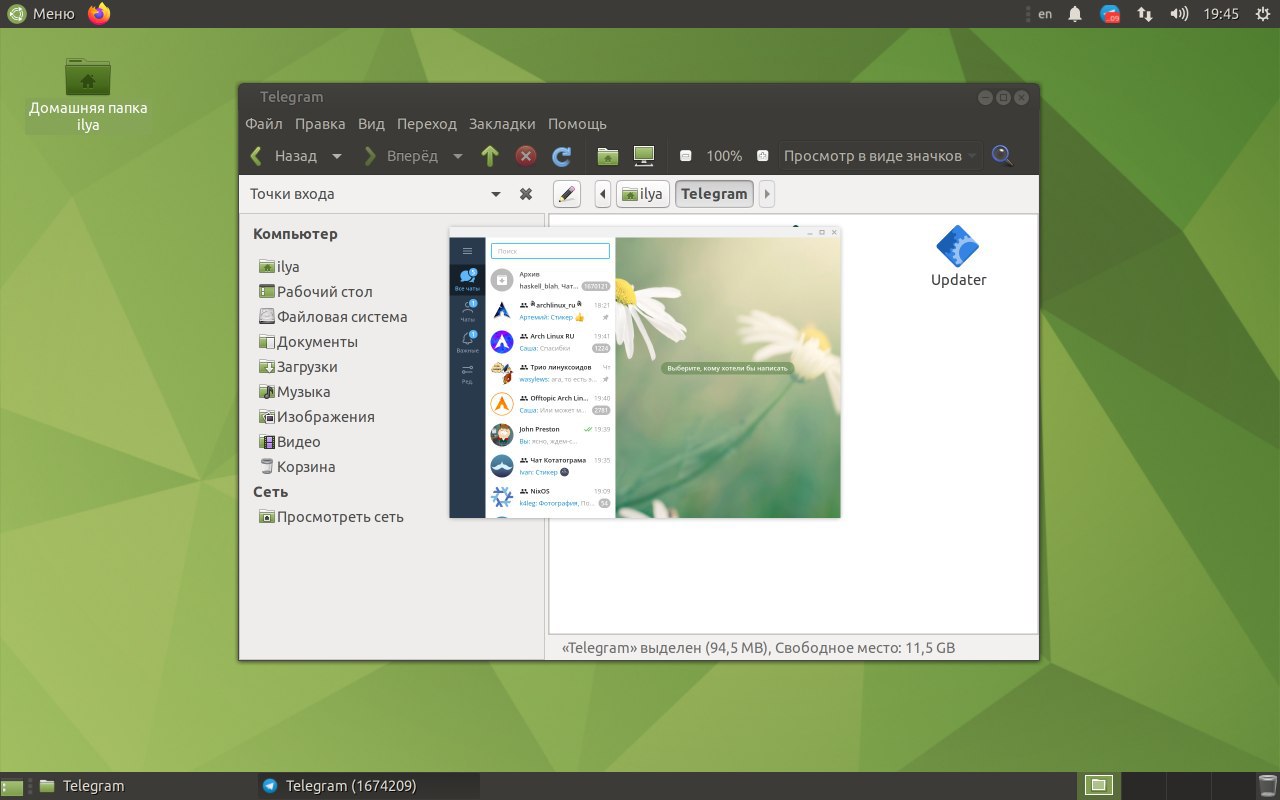Viewport: 1280px width, 800px height.
Task: Open Ред. folder settings in Telegram
Action: pyautogui.click(x=467, y=374)
